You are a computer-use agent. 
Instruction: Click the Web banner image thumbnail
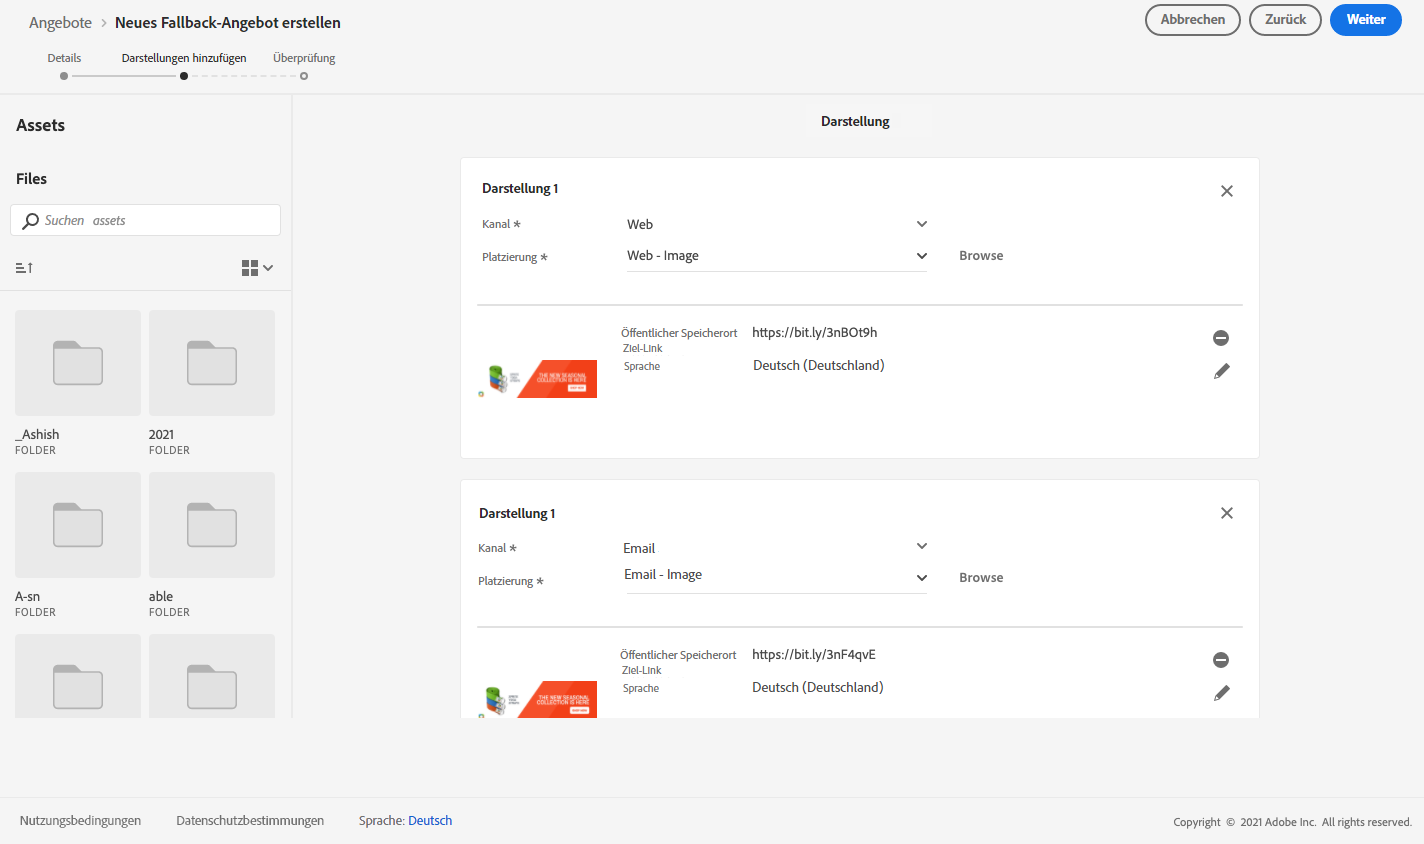point(538,379)
